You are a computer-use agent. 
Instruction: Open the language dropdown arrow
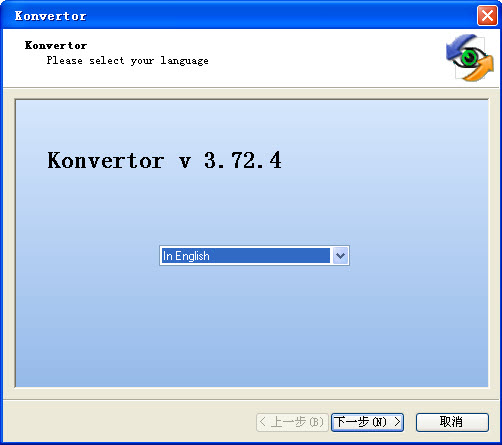340,256
